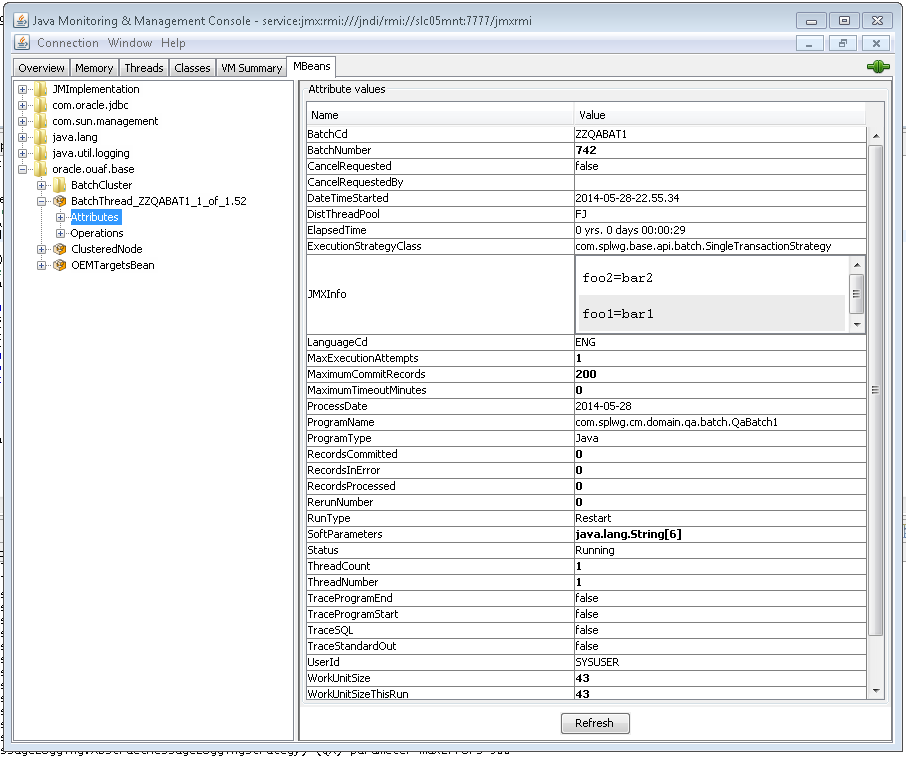This screenshot has width=906, height=757.
Task: Click the BatchCluster folder icon
Action: tap(60, 185)
